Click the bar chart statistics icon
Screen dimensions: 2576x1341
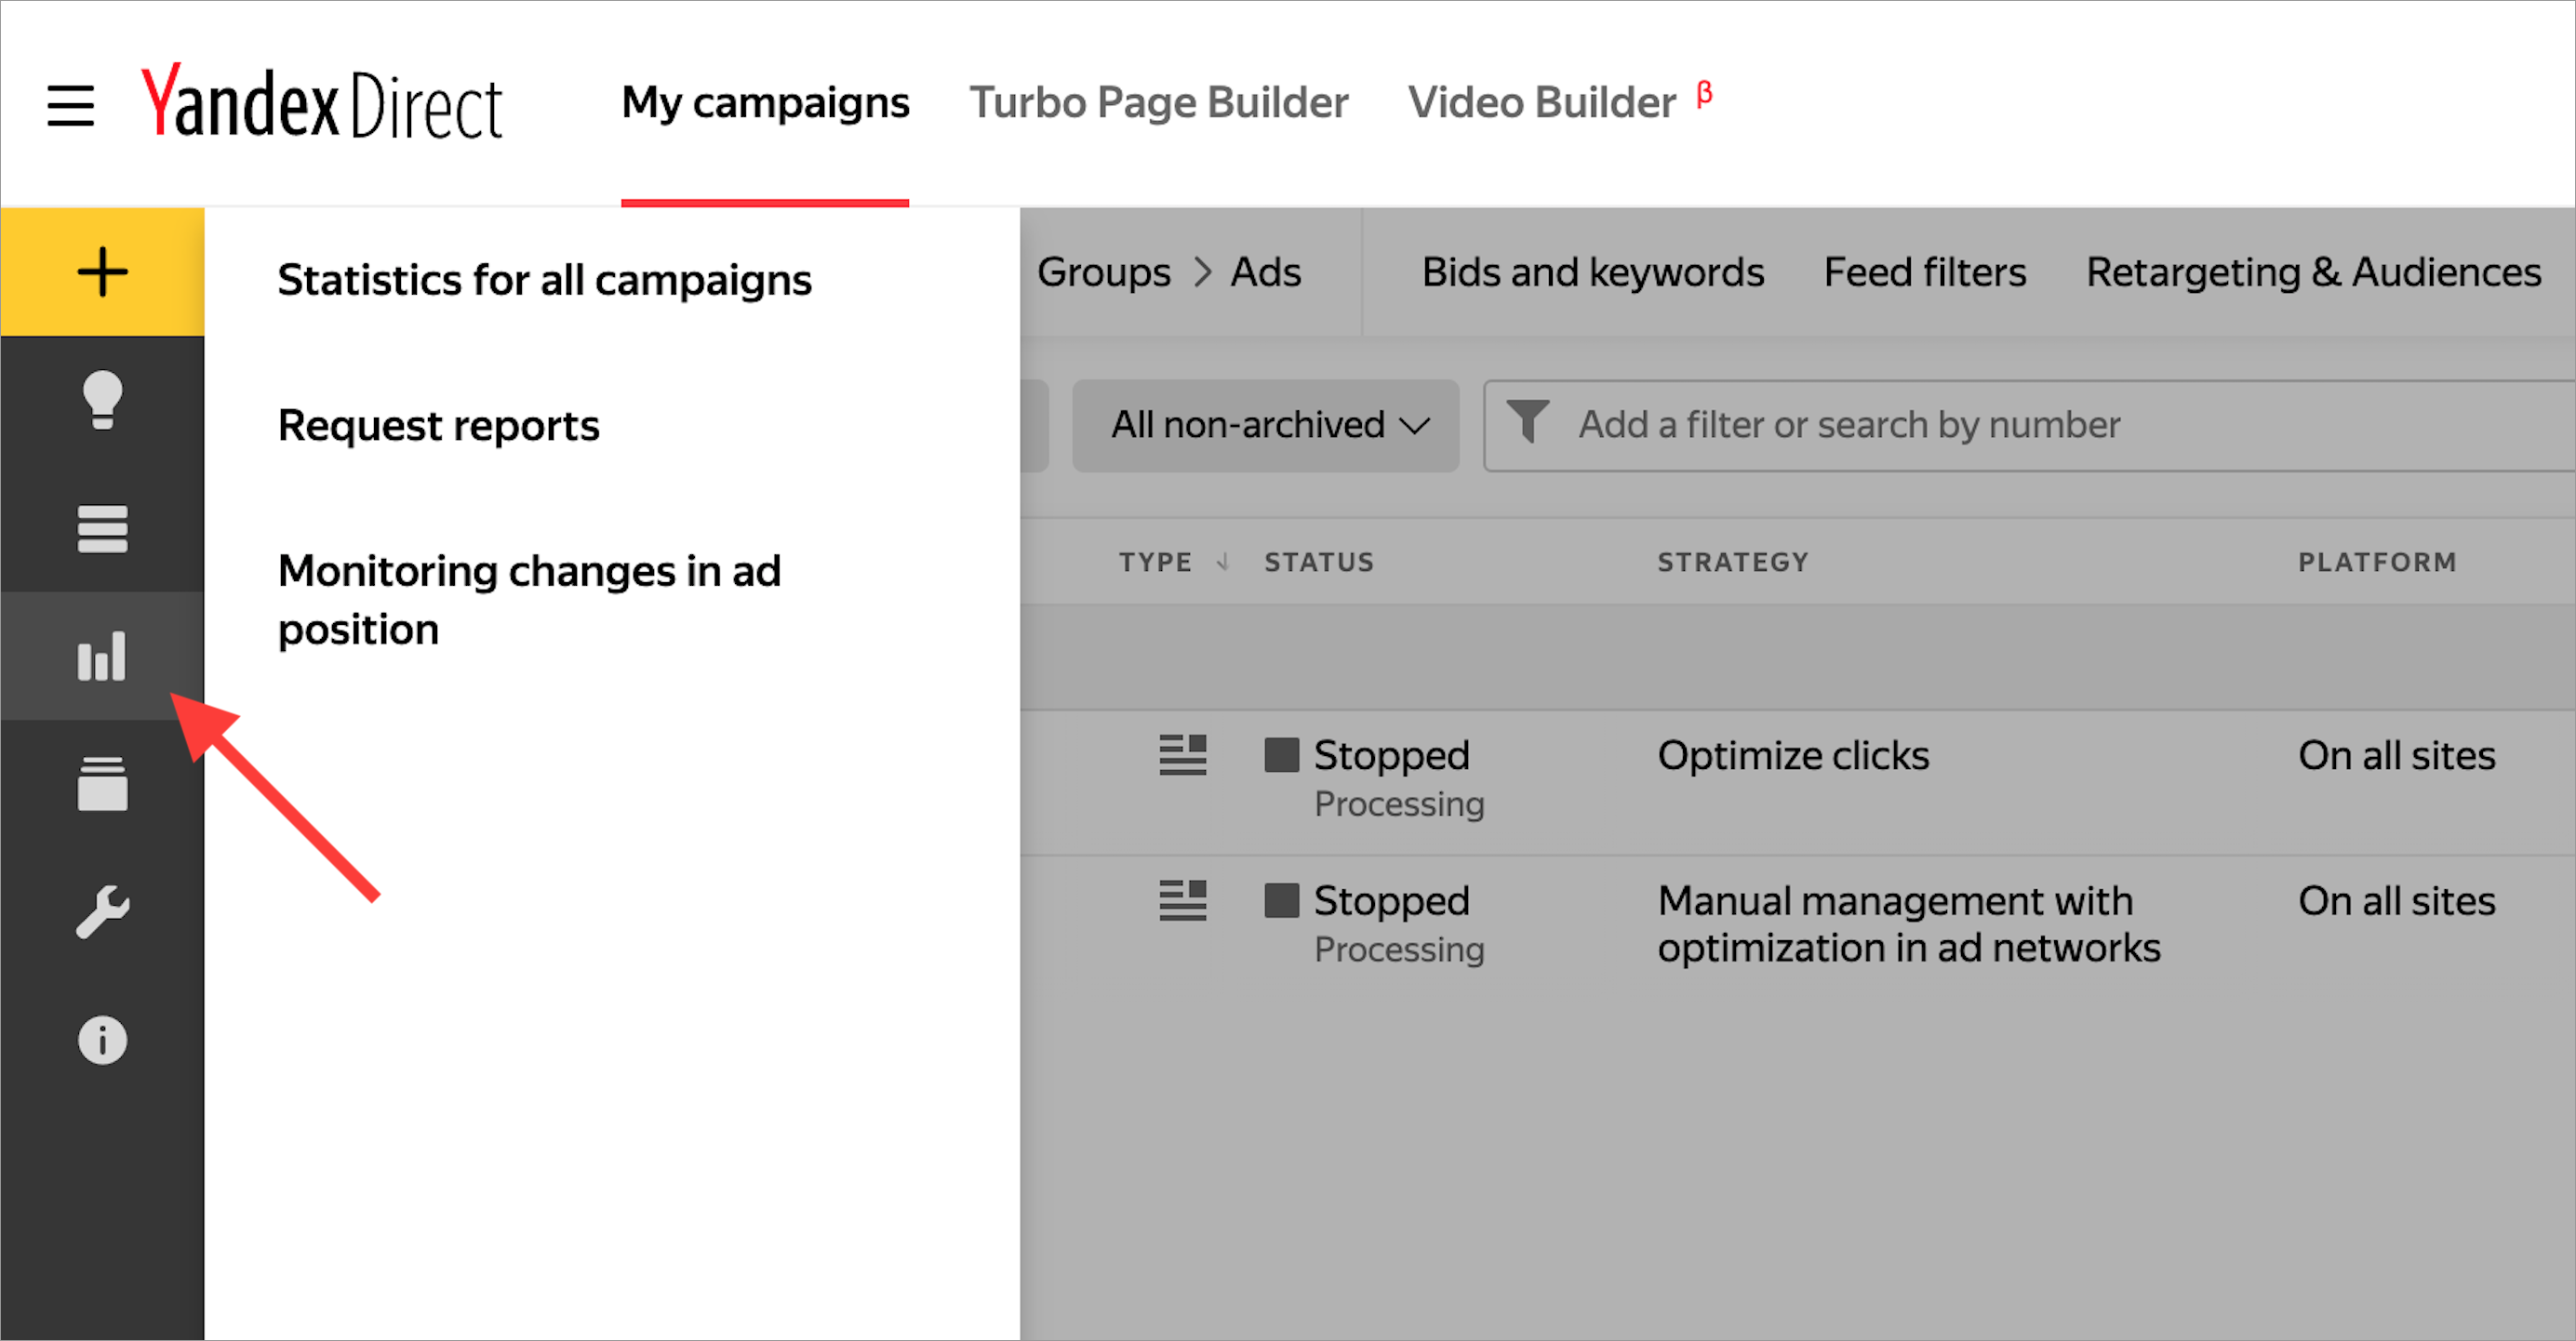pyautogui.click(x=102, y=656)
